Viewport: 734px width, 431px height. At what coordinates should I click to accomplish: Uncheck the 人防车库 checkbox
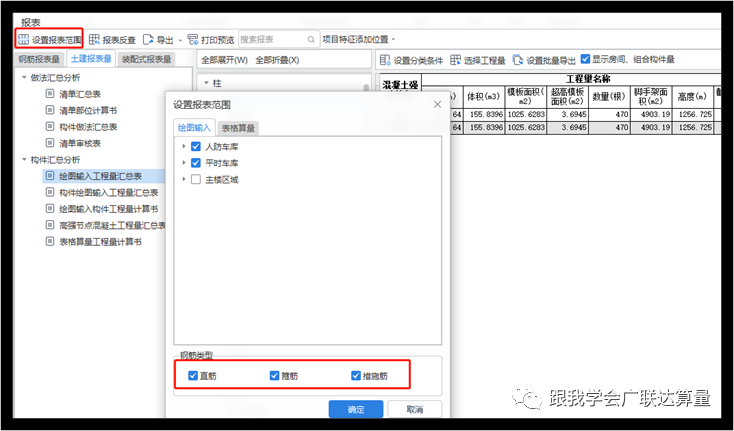[x=196, y=146]
